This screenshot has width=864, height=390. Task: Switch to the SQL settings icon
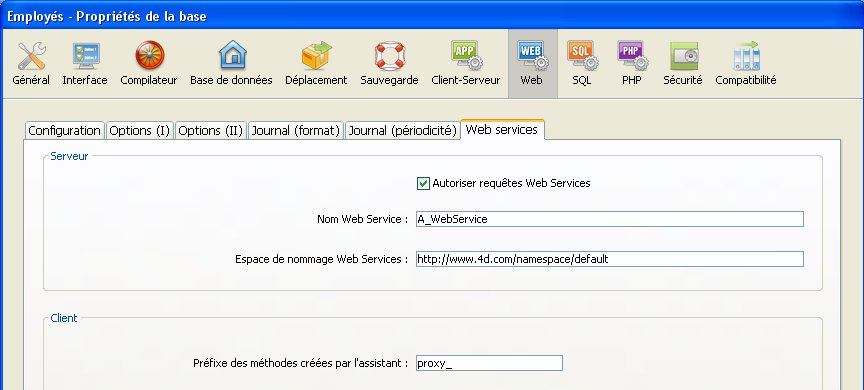tap(581, 55)
